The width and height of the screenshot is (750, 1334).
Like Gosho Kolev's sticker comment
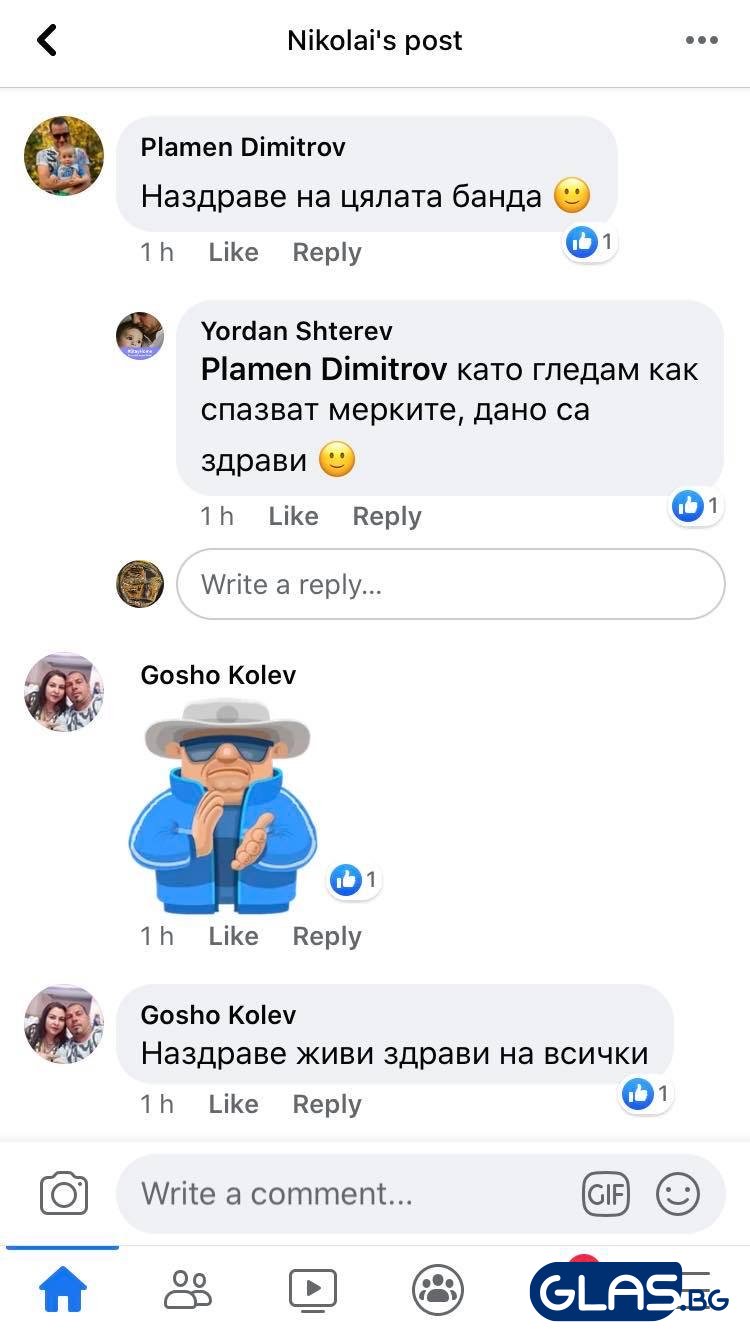click(x=233, y=937)
